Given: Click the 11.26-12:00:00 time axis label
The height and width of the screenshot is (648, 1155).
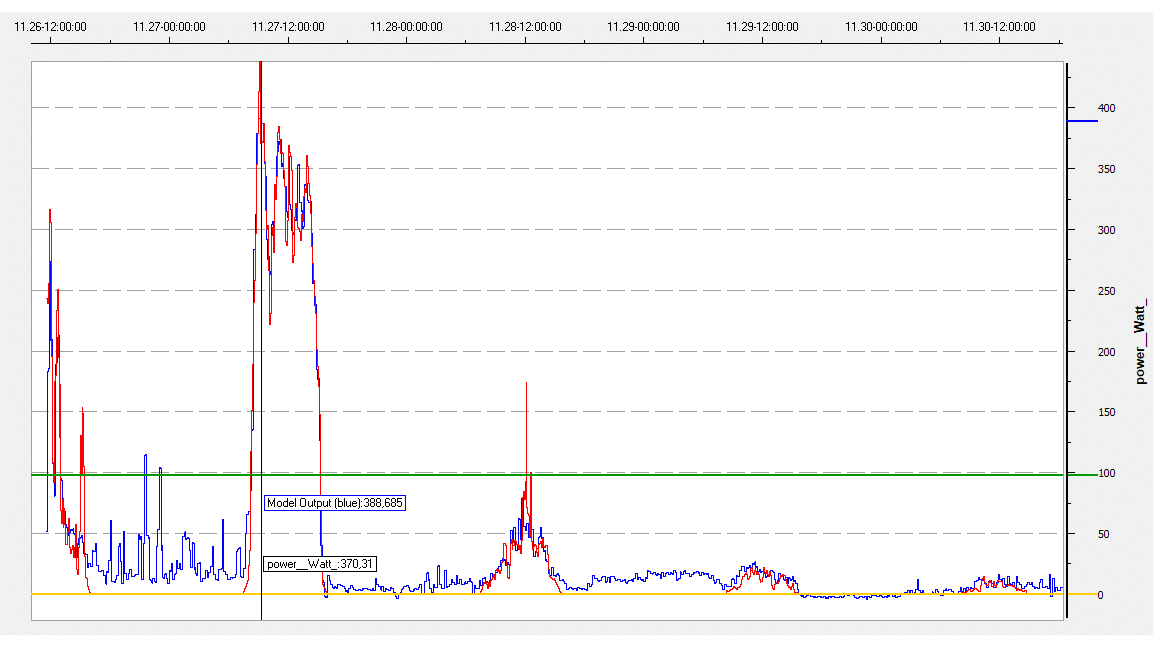Looking at the screenshot, I should point(50,27).
